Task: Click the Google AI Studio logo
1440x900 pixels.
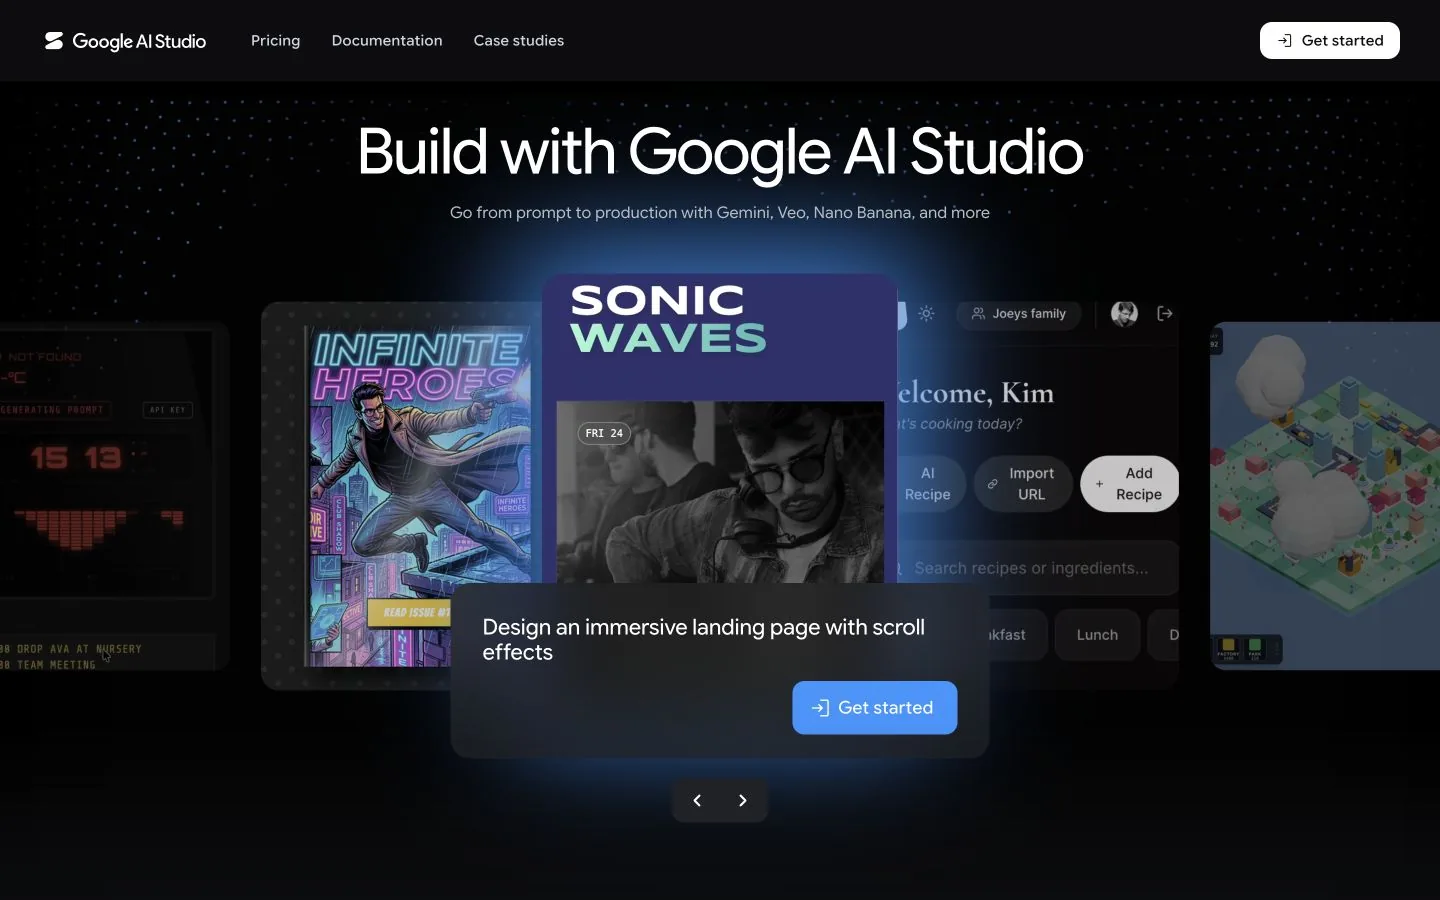Action: tap(125, 41)
